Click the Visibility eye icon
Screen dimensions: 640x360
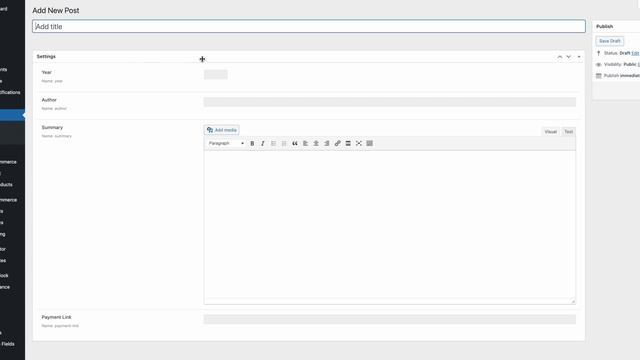point(598,64)
